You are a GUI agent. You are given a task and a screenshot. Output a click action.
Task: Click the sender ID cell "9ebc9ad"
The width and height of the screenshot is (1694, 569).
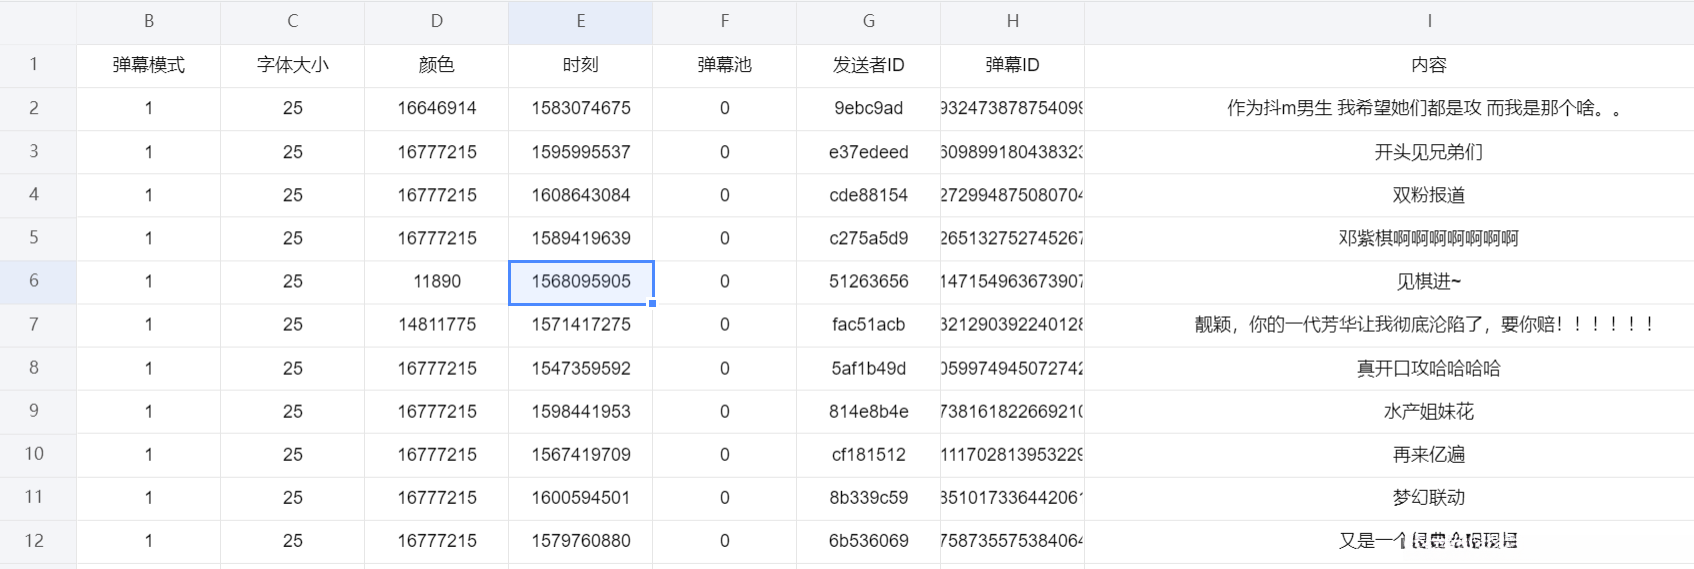pos(868,108)
